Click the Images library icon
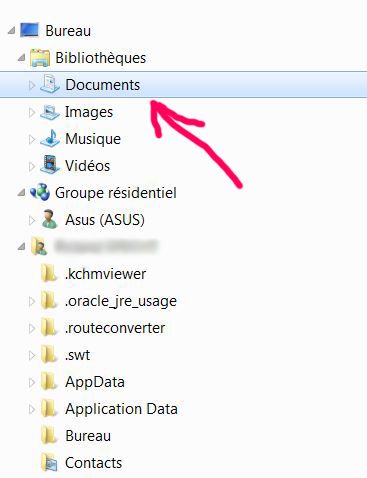The image size is (367, 478). [50, 112]
